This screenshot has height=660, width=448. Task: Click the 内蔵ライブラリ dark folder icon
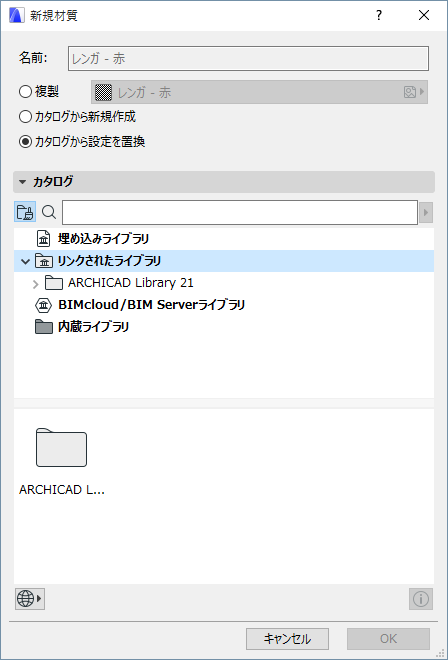click(x=43, y=327)
